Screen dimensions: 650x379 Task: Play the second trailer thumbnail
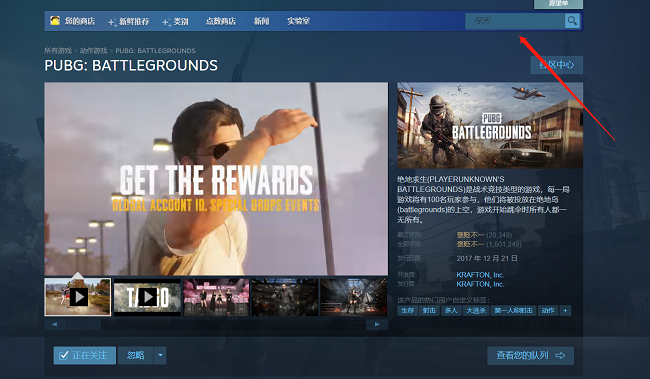coord(147,297)
